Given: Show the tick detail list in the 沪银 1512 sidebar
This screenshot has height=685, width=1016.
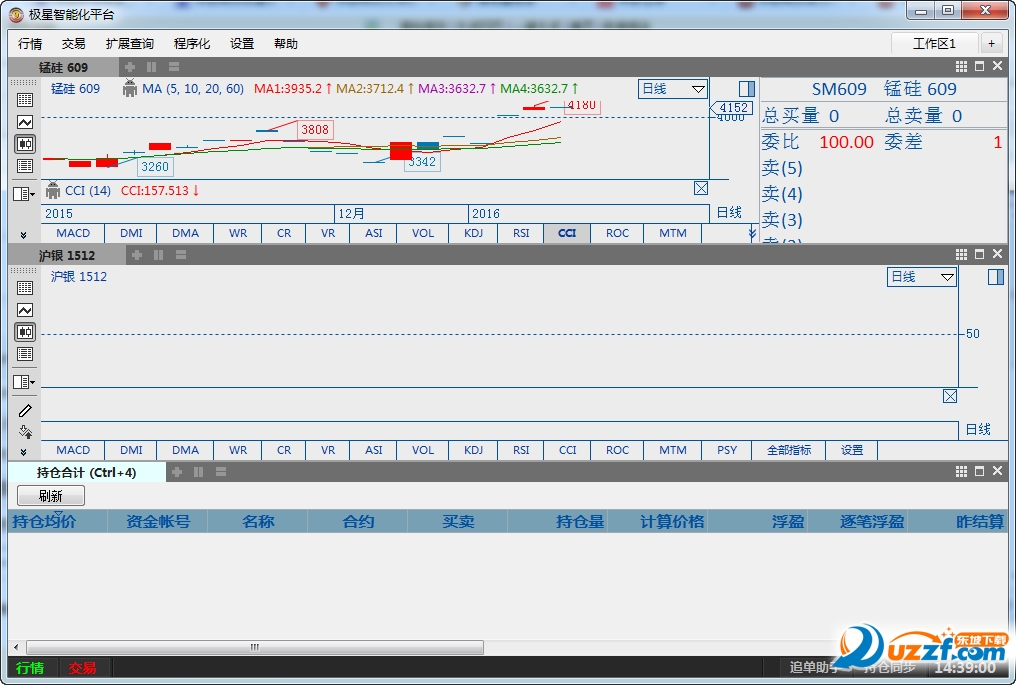Looking at the screenshot, I should click(x=25, y=354).
